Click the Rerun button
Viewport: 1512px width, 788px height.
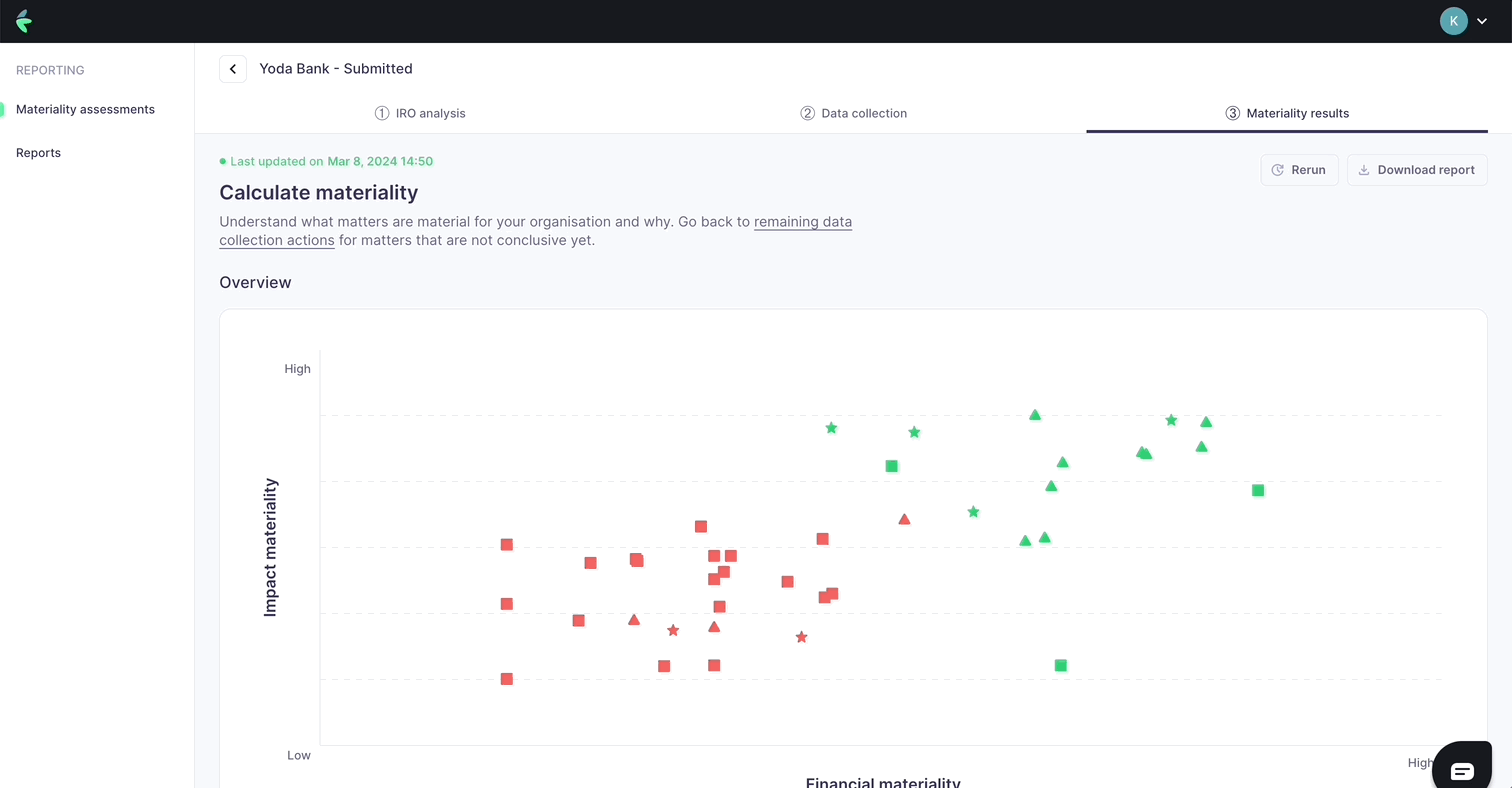(x=1299, y=169)
